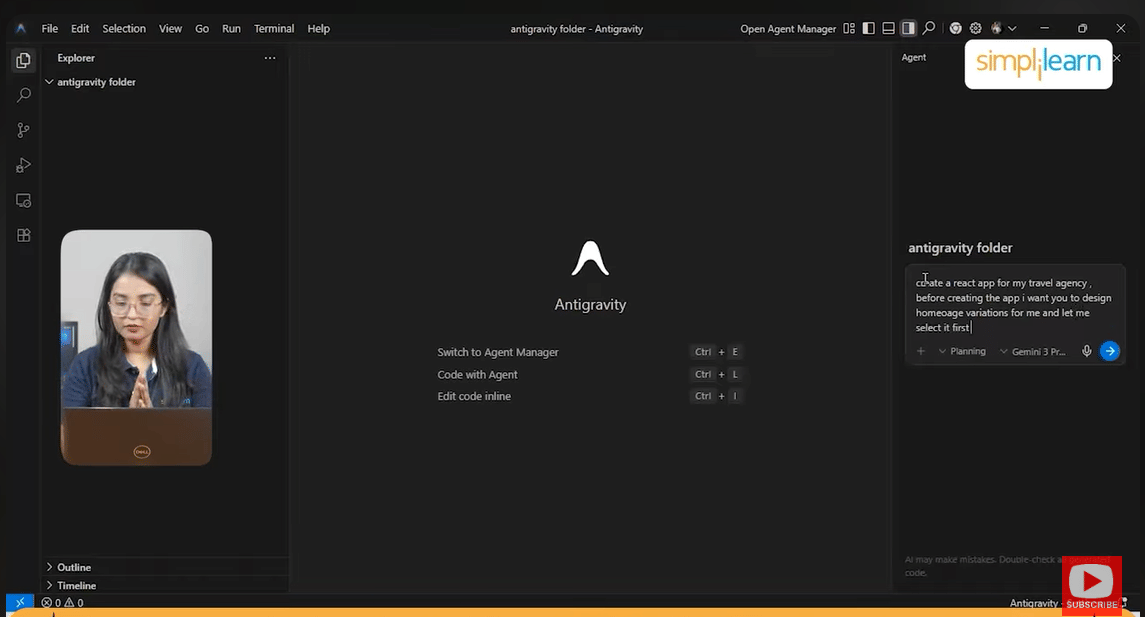Viewport: 1145px width, 617px height.
Task: Collapse the antigravity folder tree
Action: click(x=48, y=82)
